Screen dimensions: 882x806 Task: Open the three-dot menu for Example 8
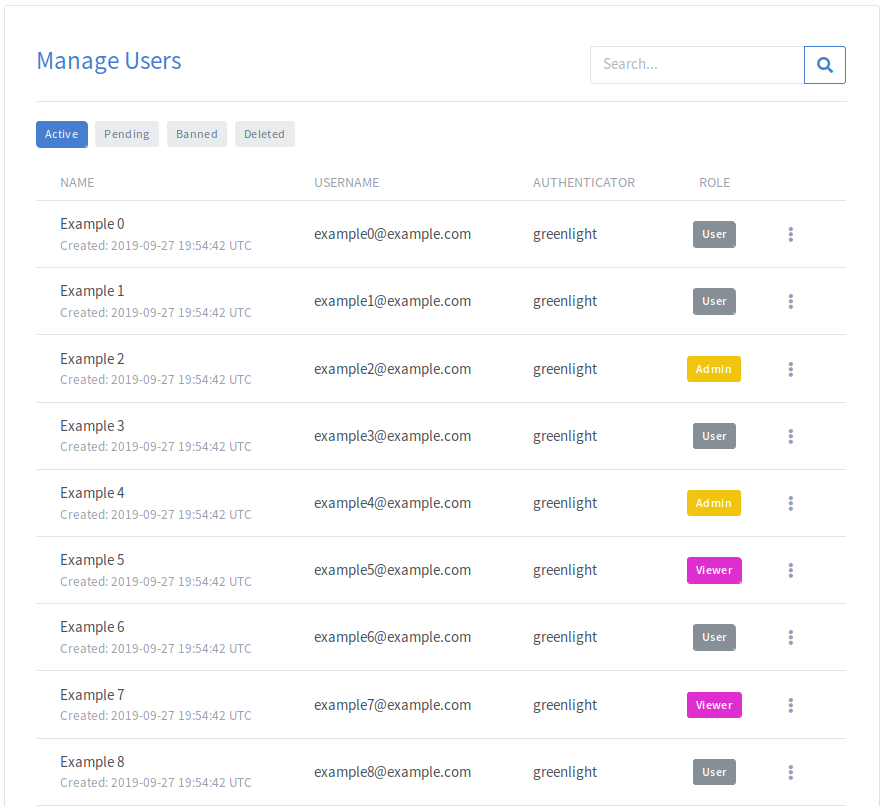tap(791, 772)
